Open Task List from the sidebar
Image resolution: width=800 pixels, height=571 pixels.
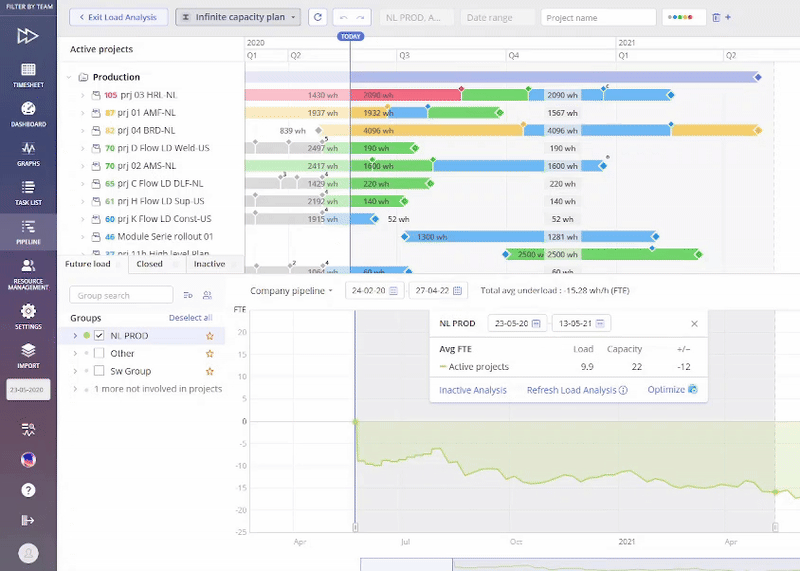point(28,192)
